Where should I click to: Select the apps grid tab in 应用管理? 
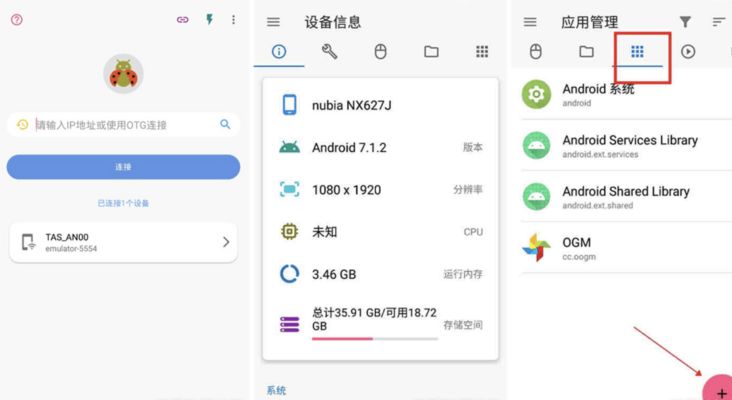[x=637, y=51]
